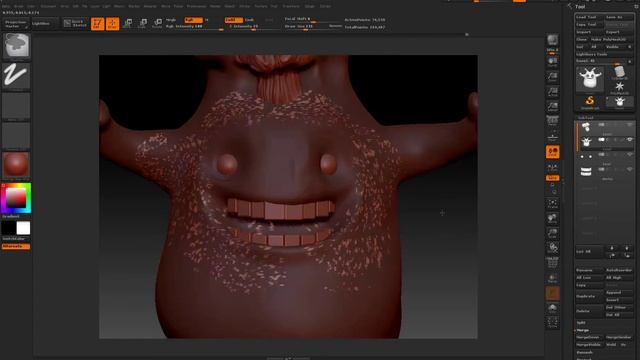Toggle the Floor grid
Image resolution: width=640 pixels, height=360 pixels.
coord(552,137)
